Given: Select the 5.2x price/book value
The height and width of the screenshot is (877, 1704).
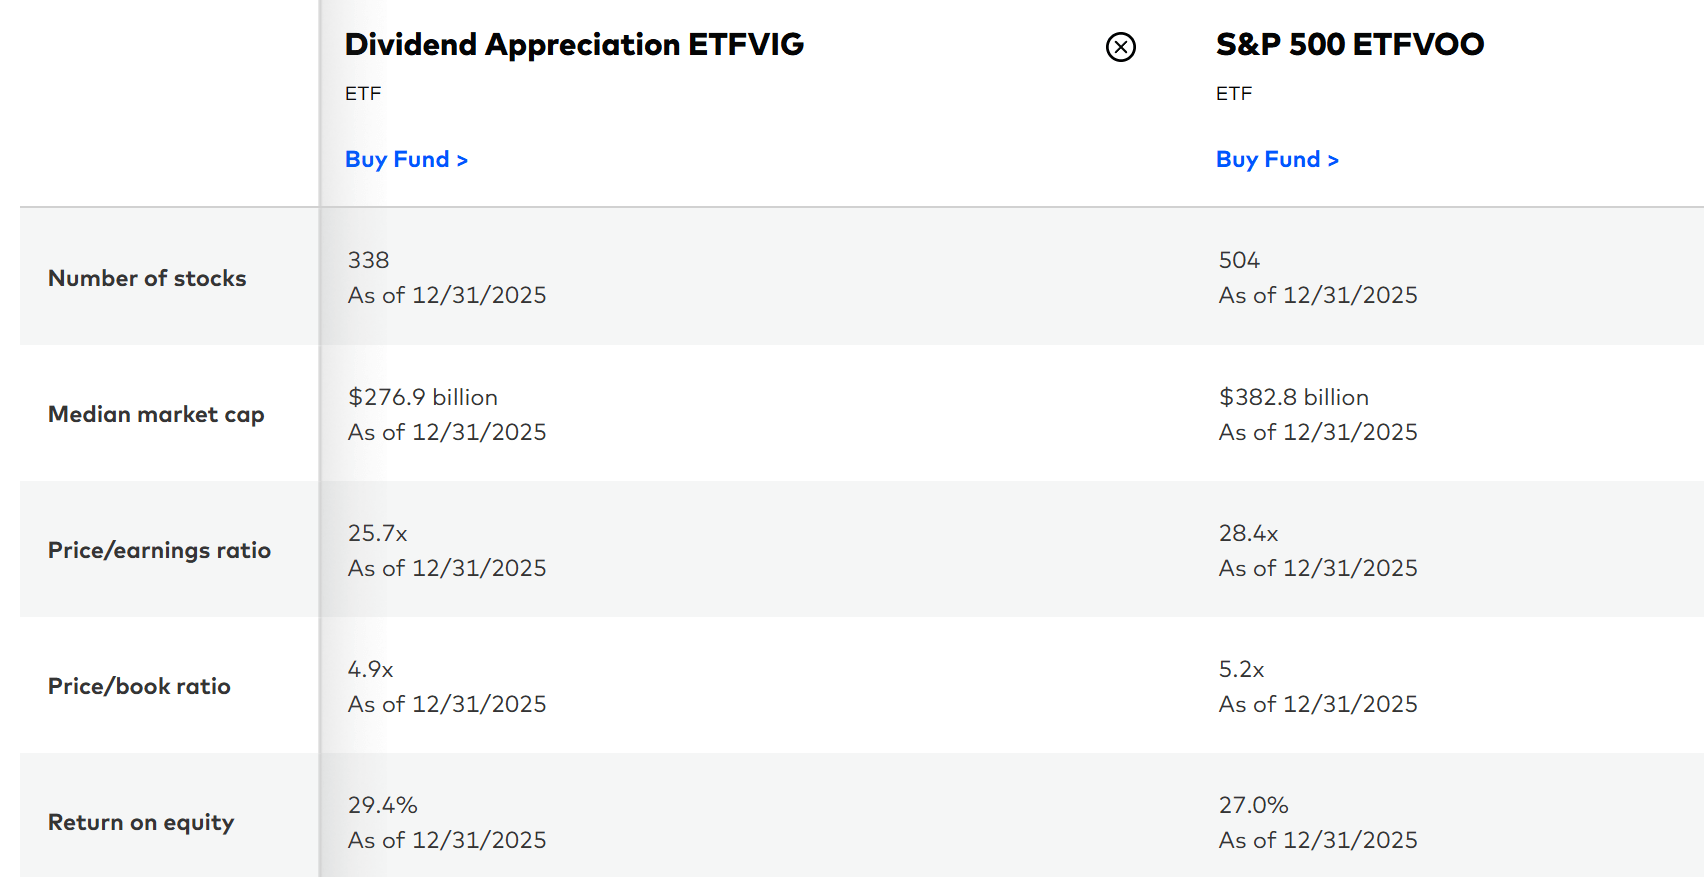Looking at the screenshot, I should coord(1241,669).
